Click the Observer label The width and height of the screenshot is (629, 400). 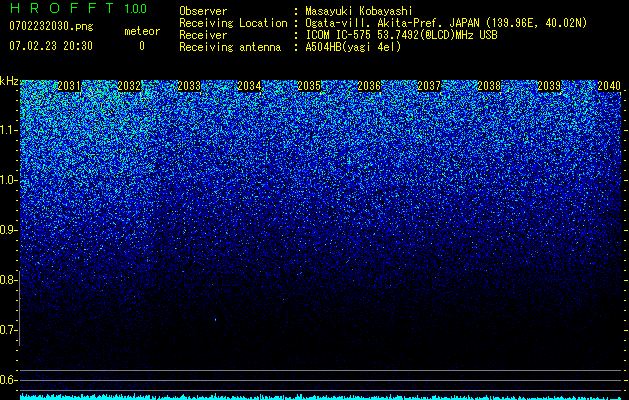203,11
